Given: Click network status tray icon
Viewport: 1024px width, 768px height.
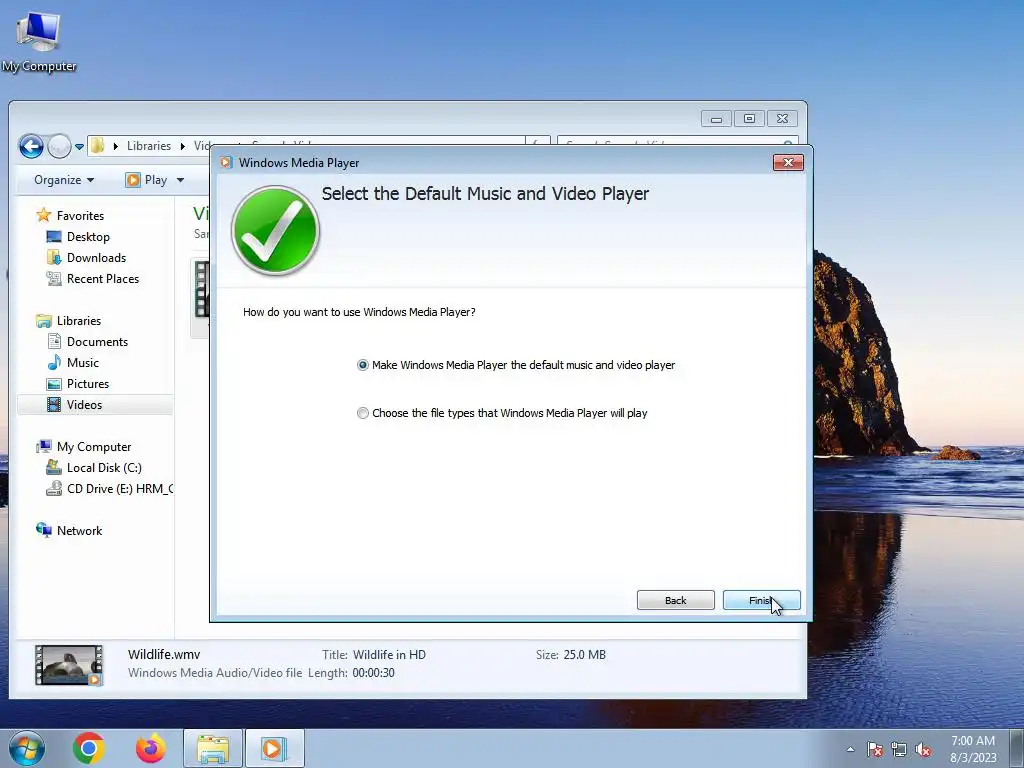Looking at the screenshot, I should (899, 750).
